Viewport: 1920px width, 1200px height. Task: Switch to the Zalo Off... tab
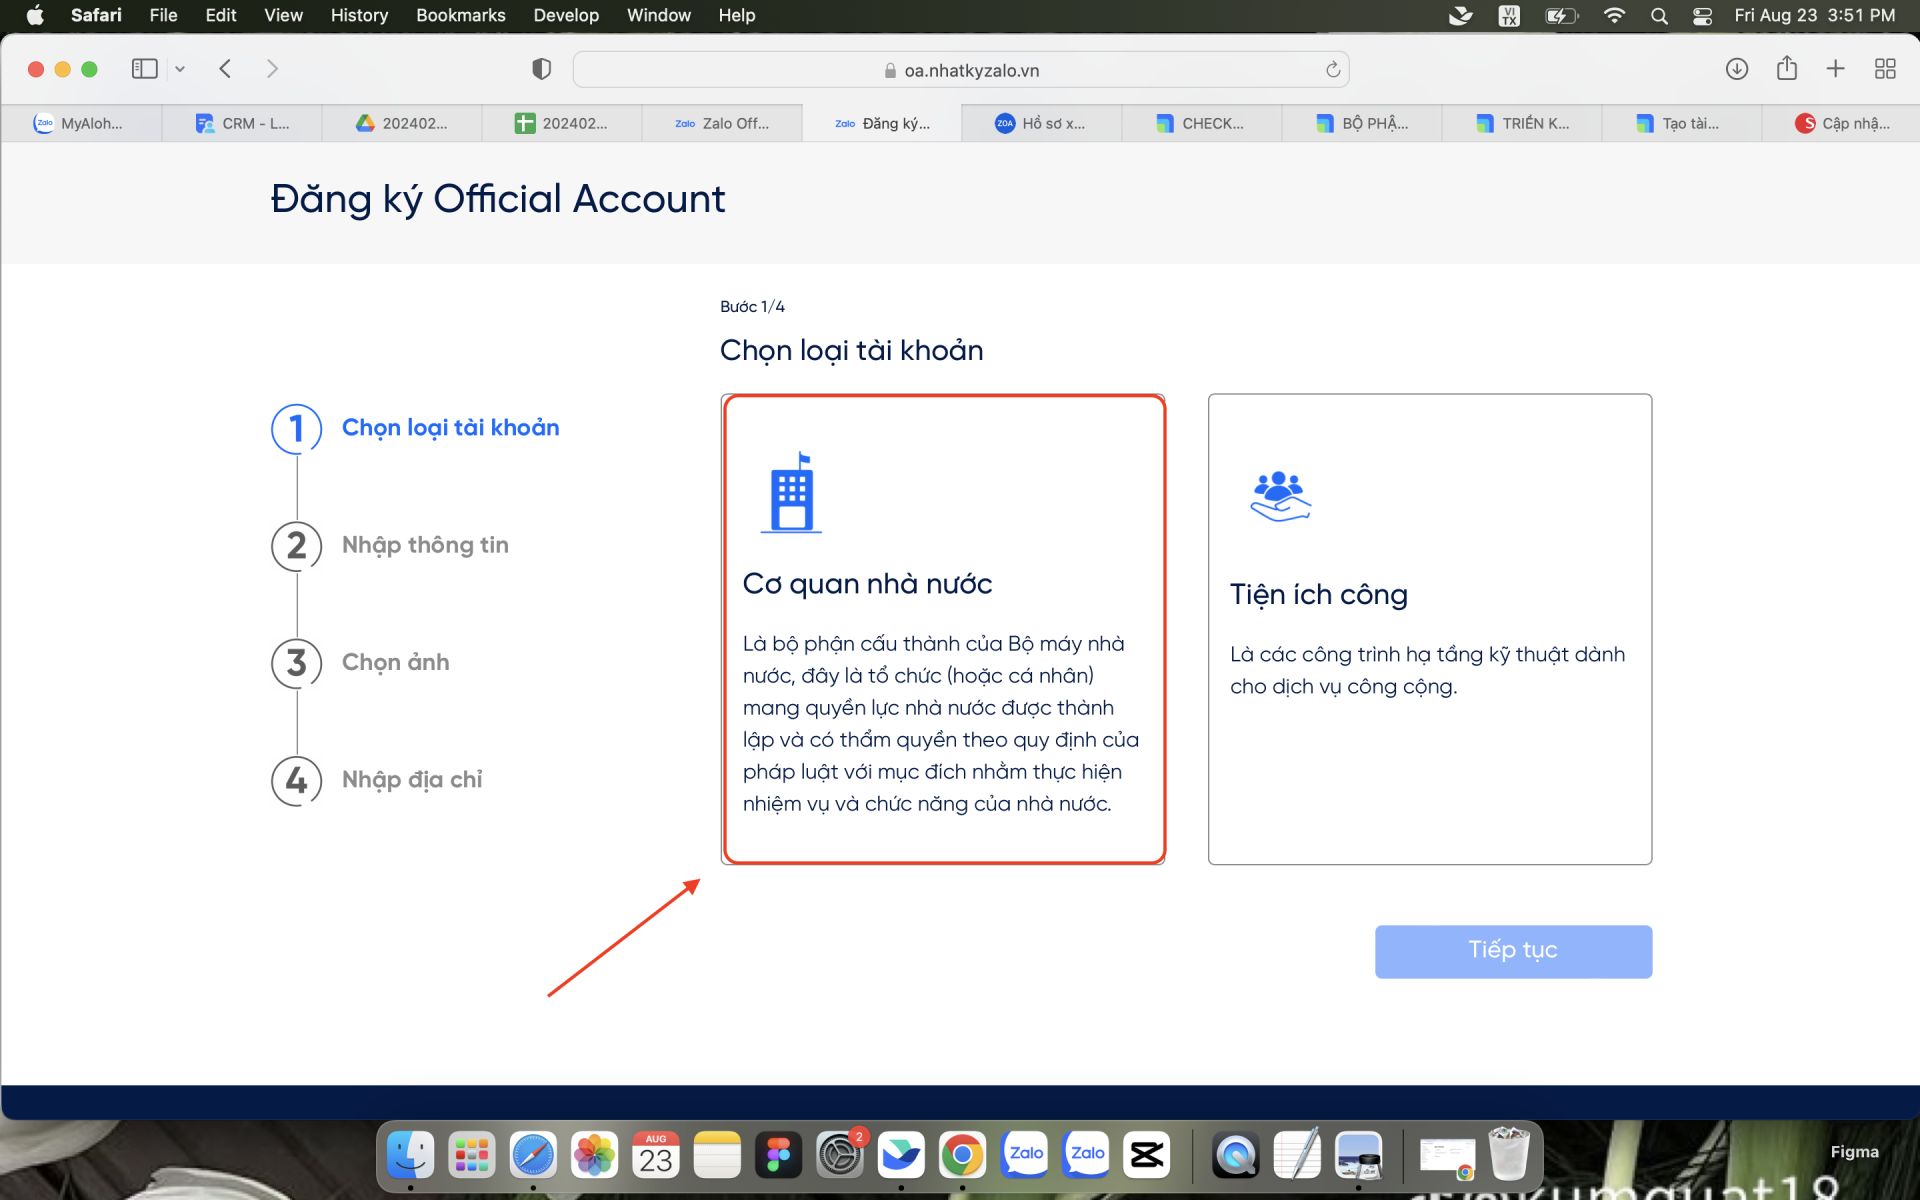(722, 124)
